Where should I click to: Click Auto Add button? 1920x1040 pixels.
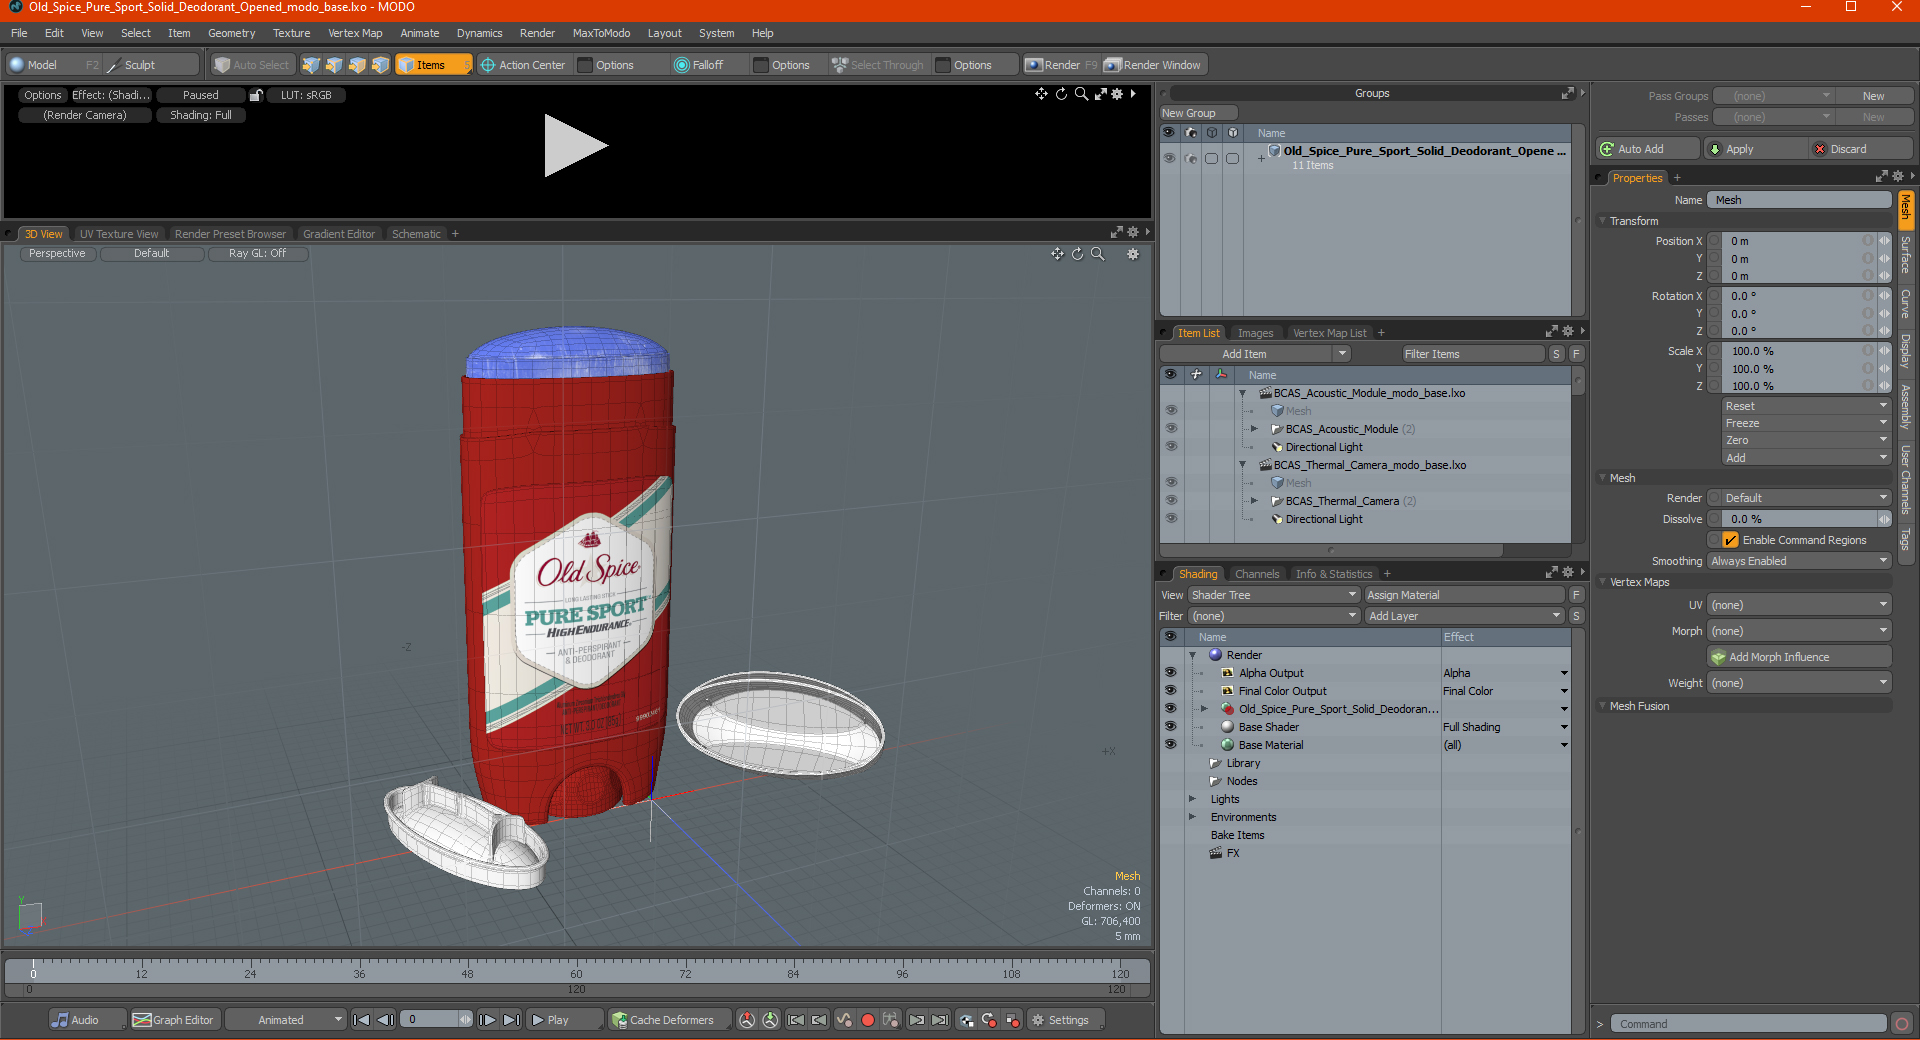click(1648, 149)
